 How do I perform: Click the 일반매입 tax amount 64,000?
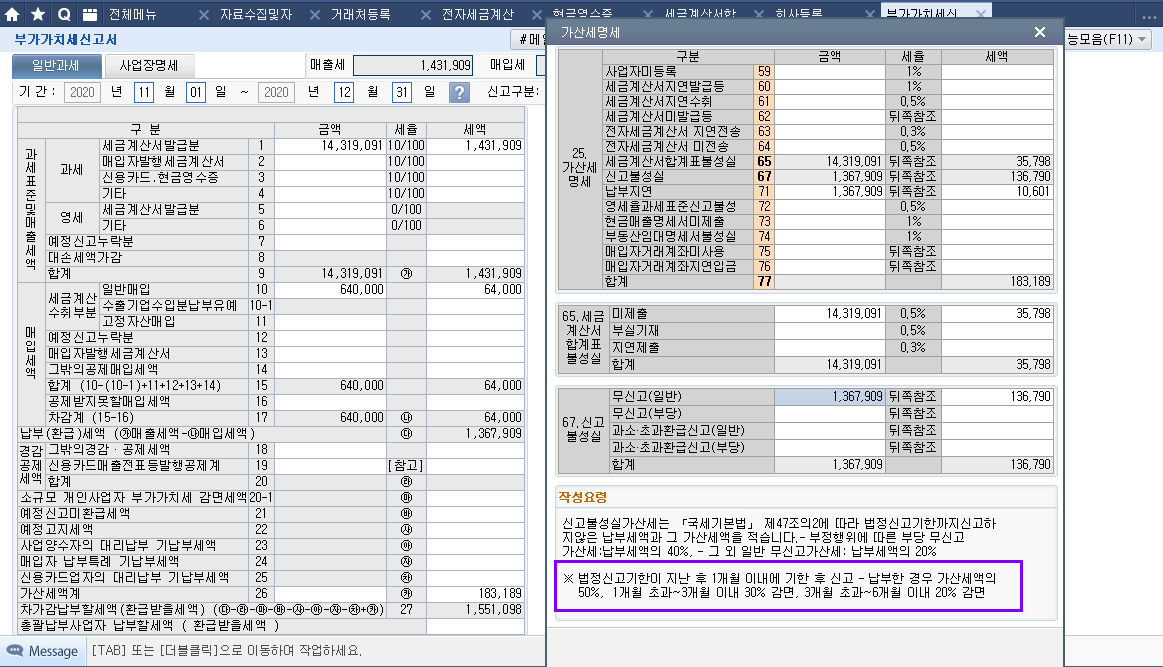(x=475, y=289)
